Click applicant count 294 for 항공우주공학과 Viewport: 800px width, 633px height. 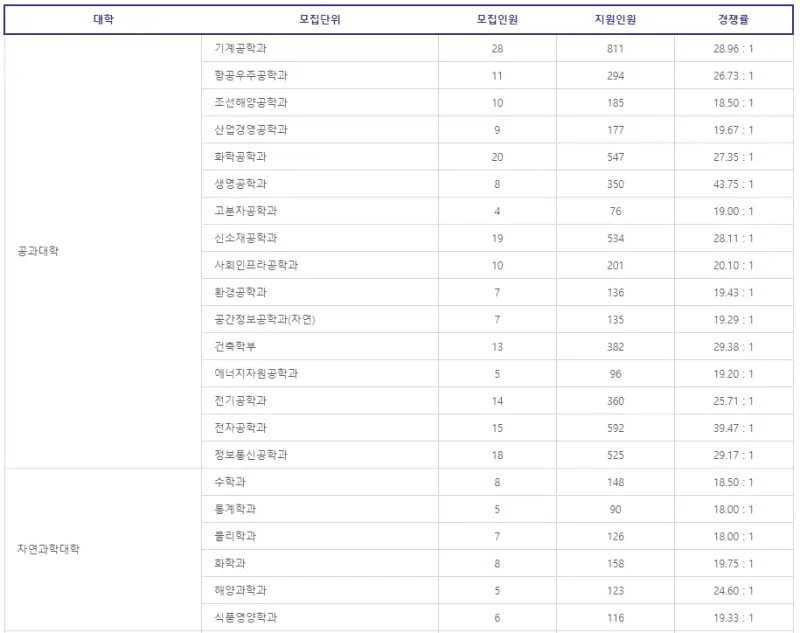pyautogui.click(x=615, y=76)
